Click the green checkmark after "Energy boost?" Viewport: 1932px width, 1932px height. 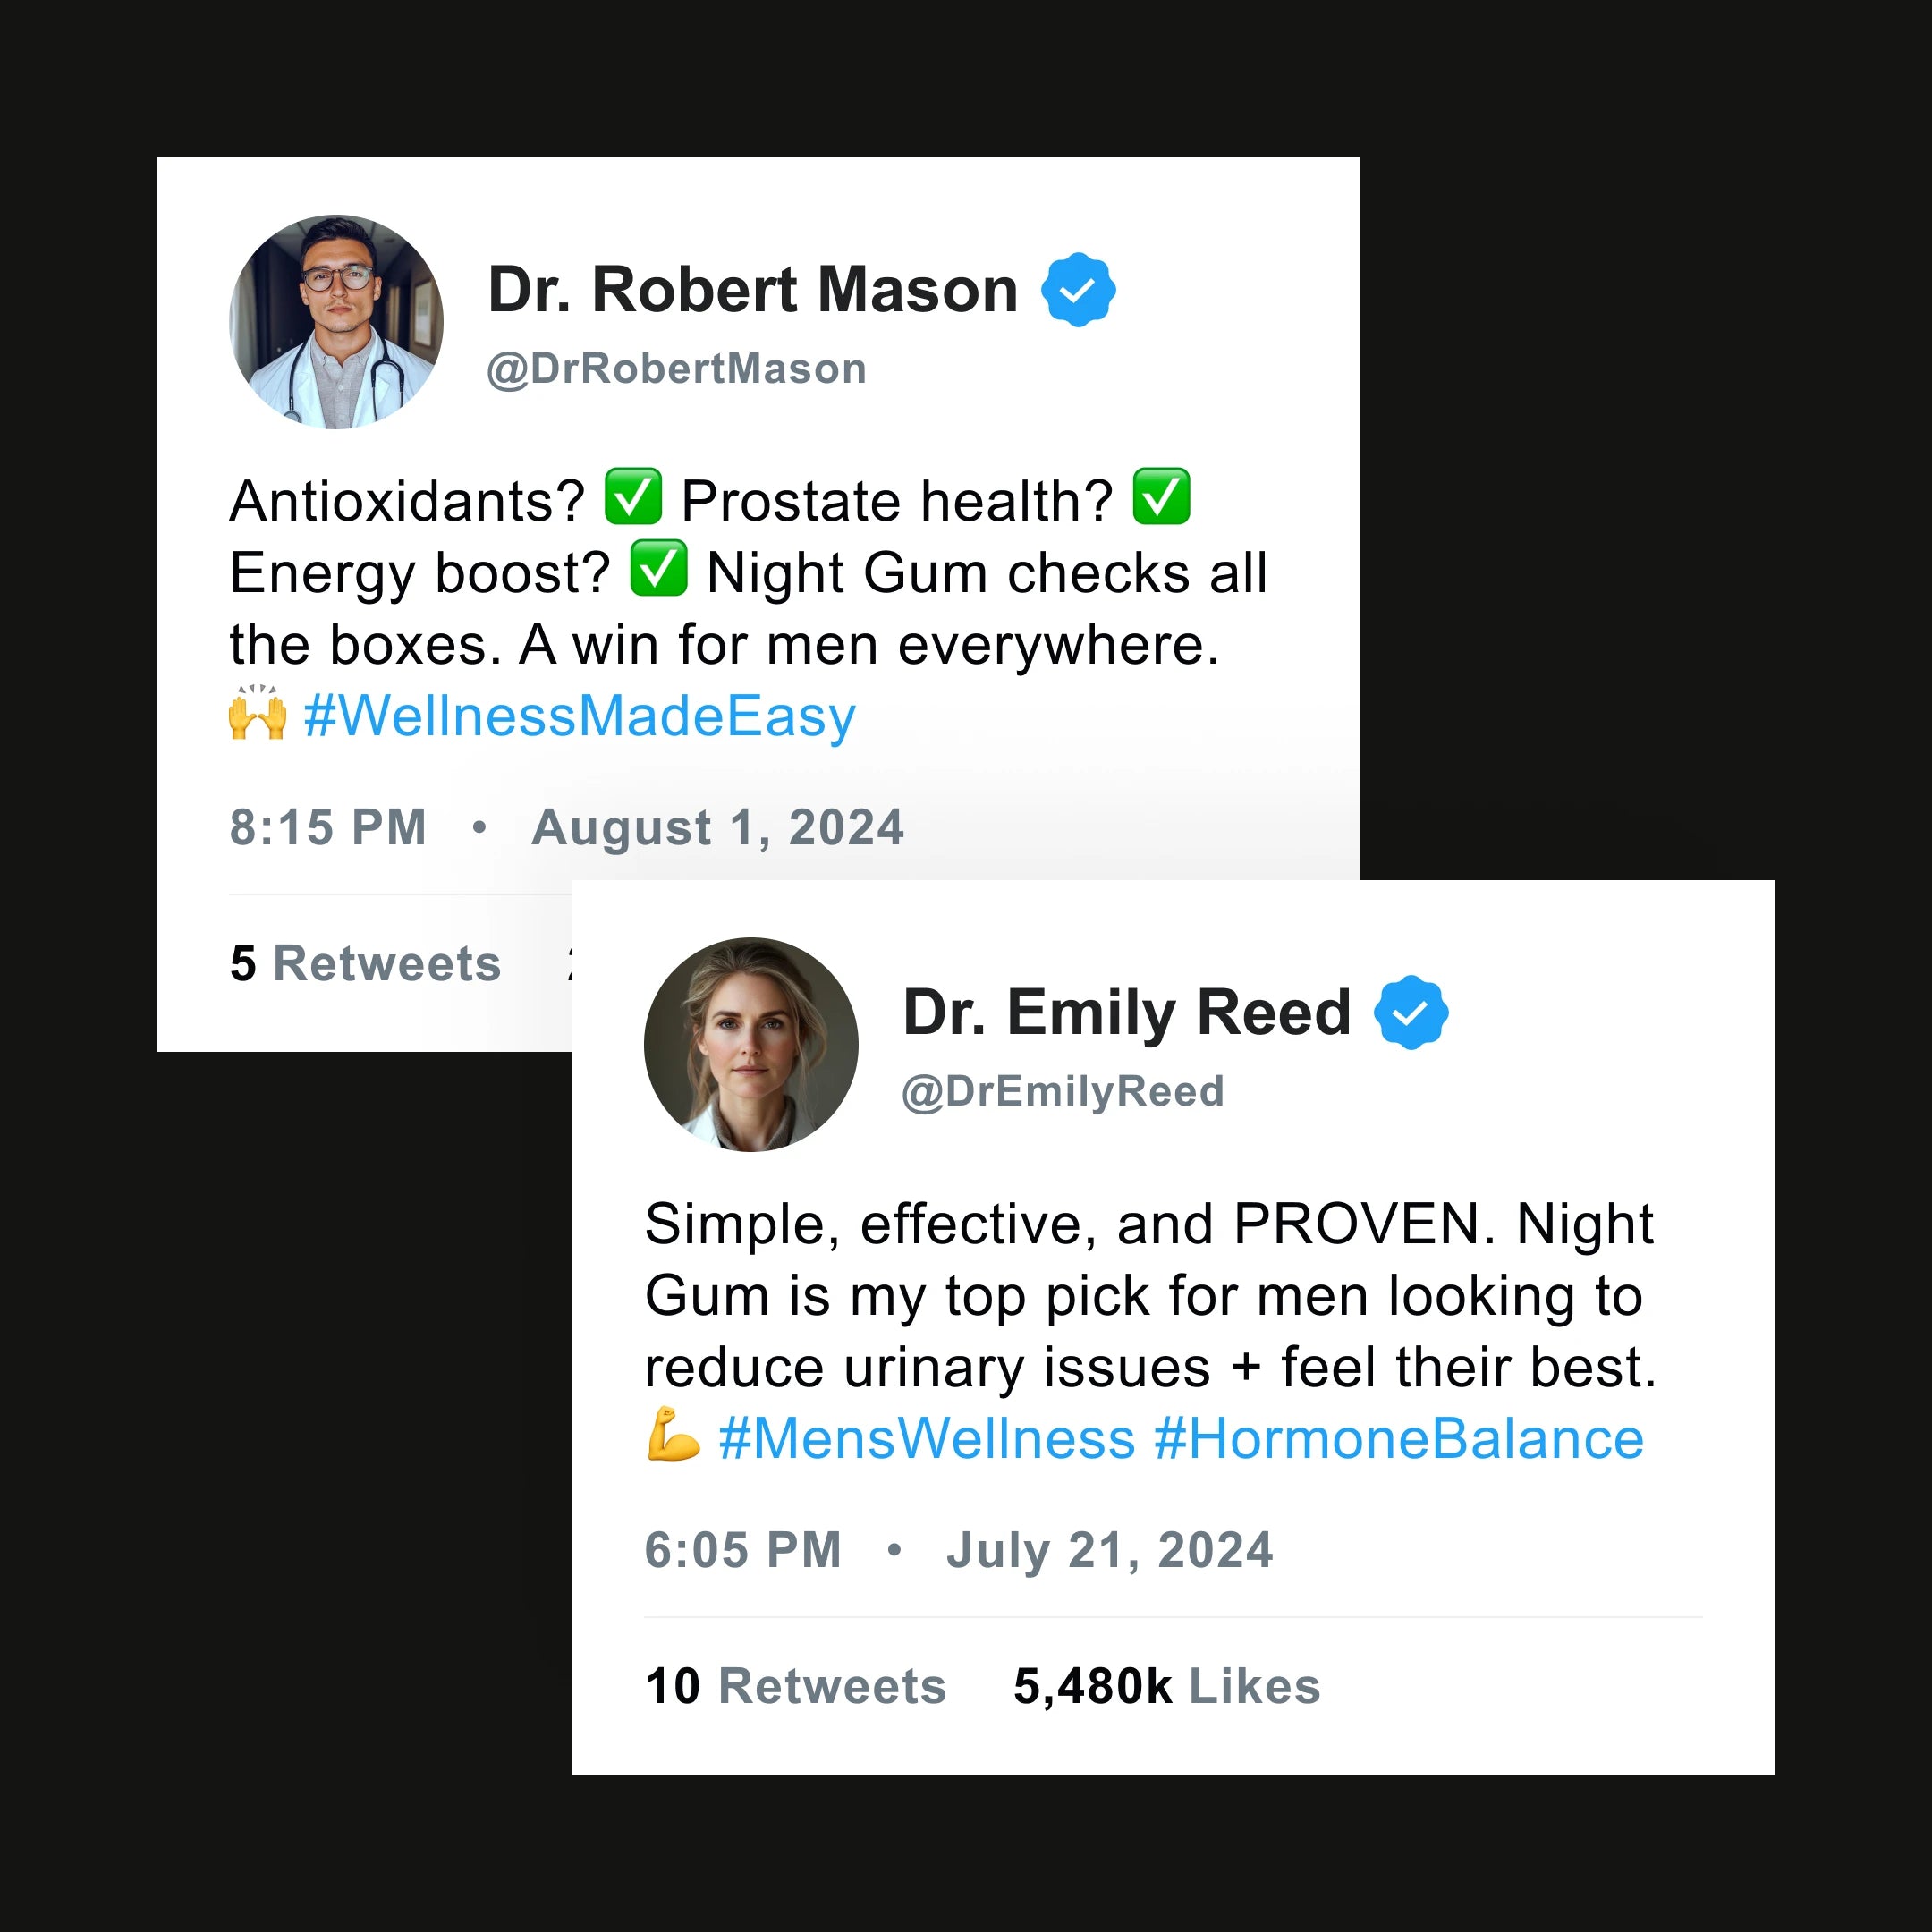658,569
